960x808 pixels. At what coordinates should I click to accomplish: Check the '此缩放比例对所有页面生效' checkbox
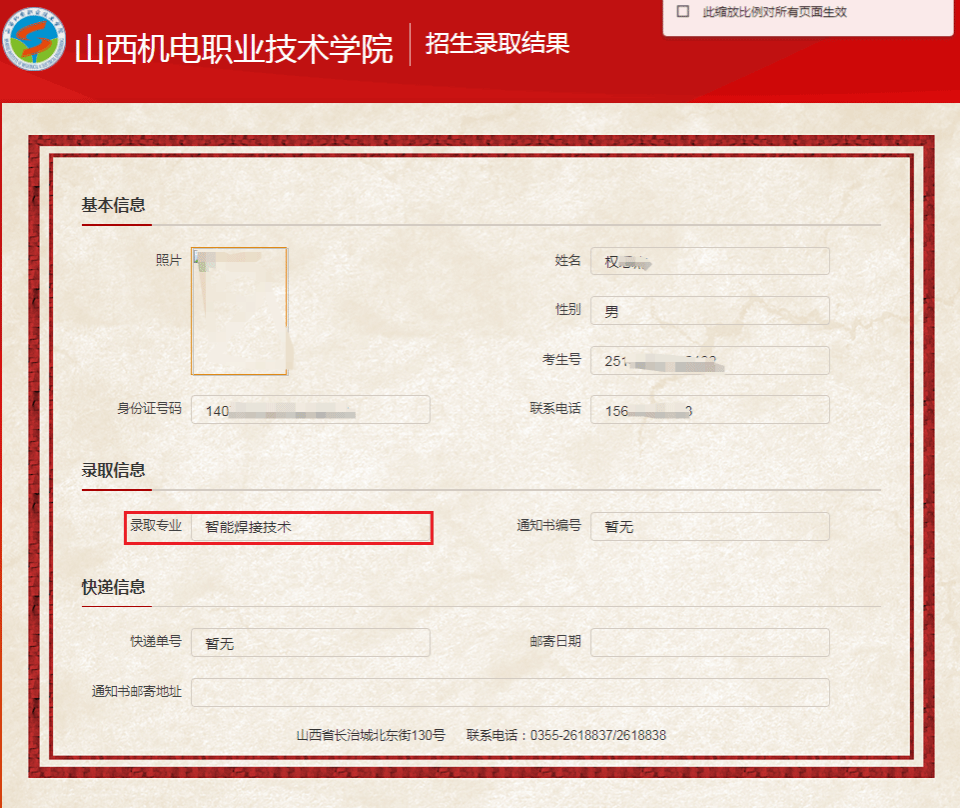[x=683, y=12]
